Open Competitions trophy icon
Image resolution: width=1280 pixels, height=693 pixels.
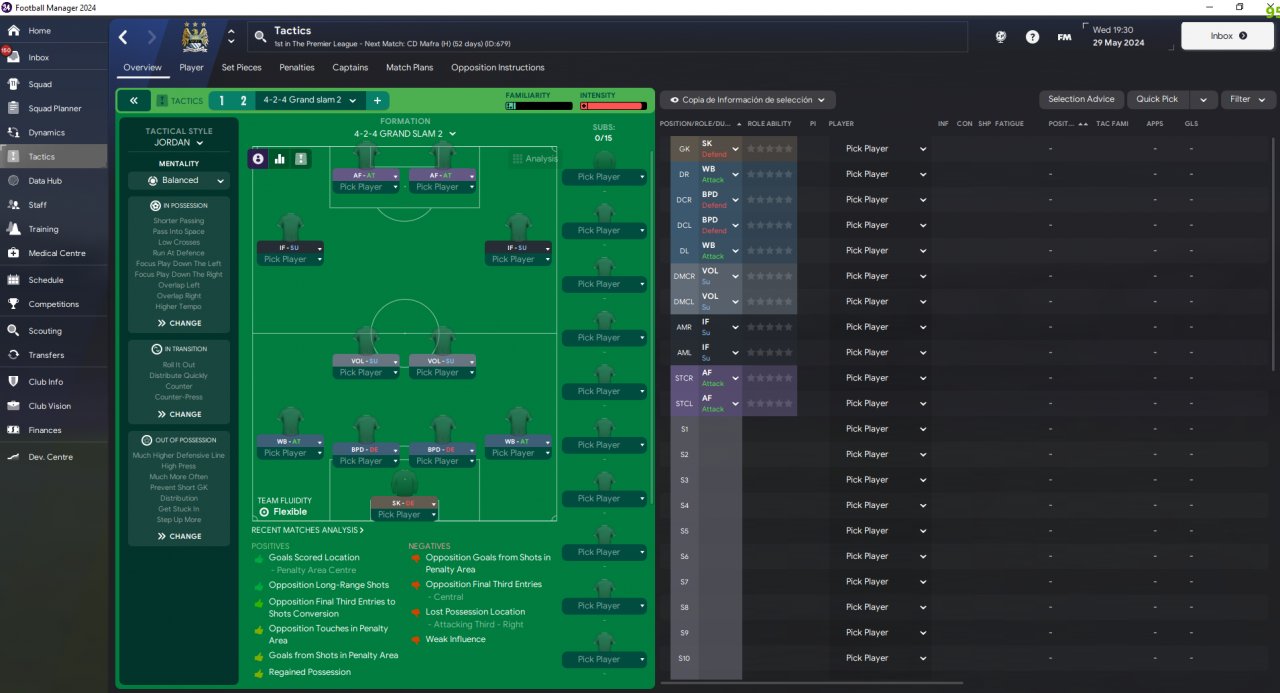(13, 304)
